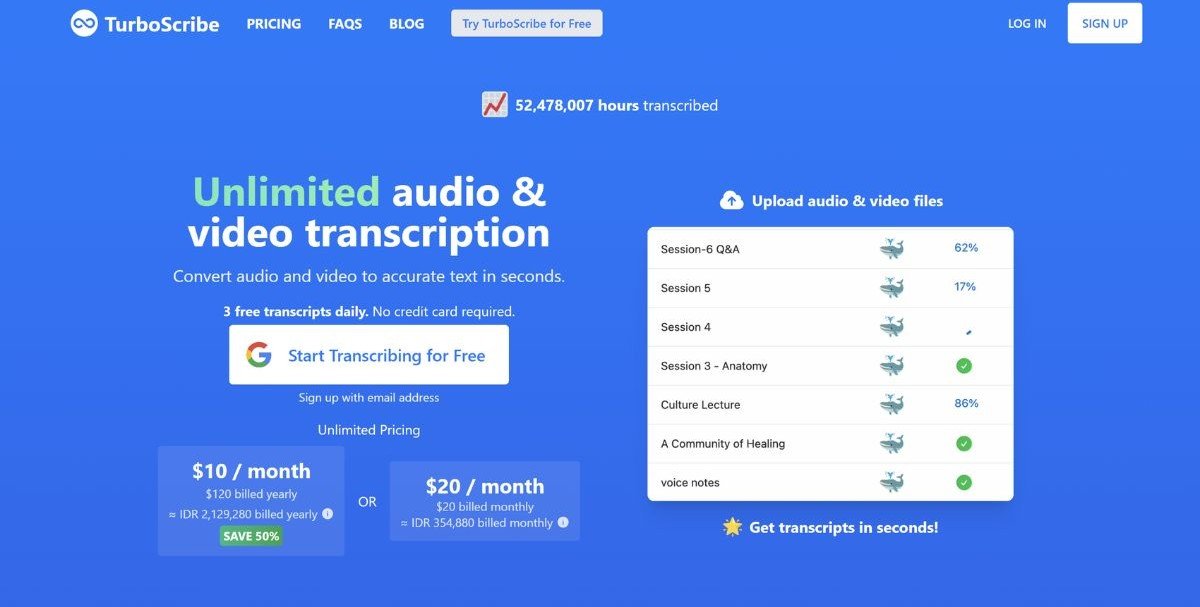Click the TurboScribe infinity logo icon
Image resolution: width=1200 pixels, height=607 pixels.
pyautogui.click(x=84, y=23)
